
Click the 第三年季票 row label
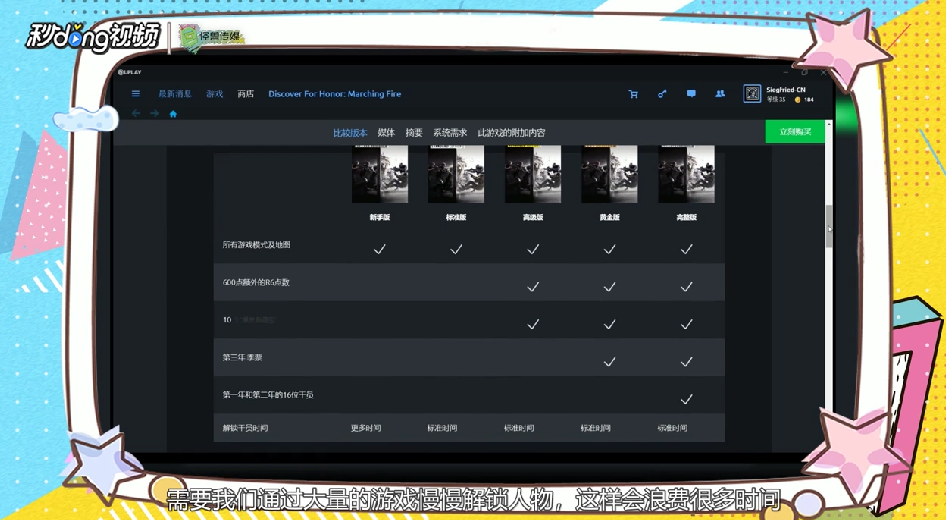[242, 358]
